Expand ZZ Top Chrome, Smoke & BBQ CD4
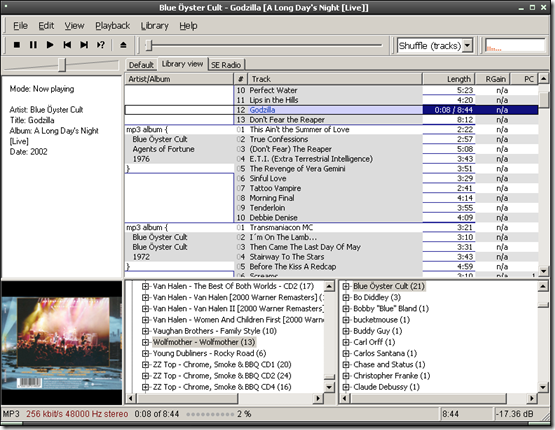 [145, 387]
